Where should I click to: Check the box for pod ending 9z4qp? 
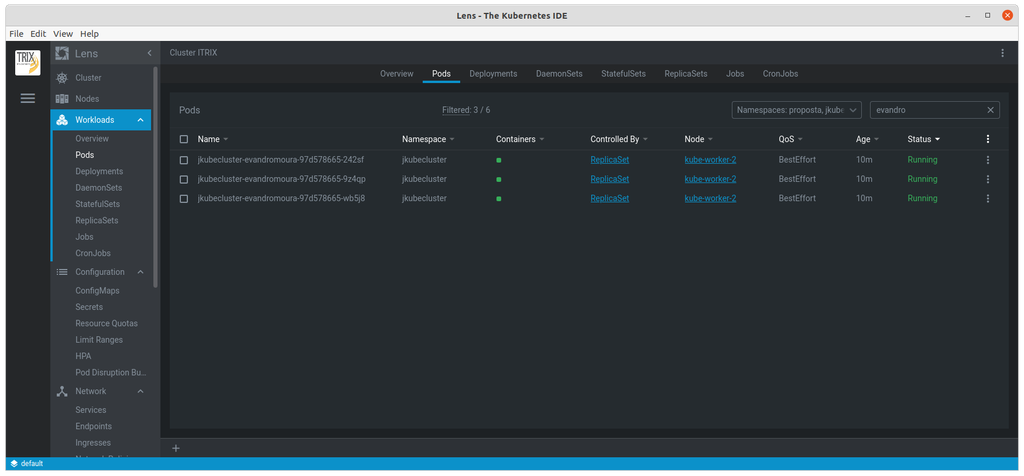coord(184,179)
